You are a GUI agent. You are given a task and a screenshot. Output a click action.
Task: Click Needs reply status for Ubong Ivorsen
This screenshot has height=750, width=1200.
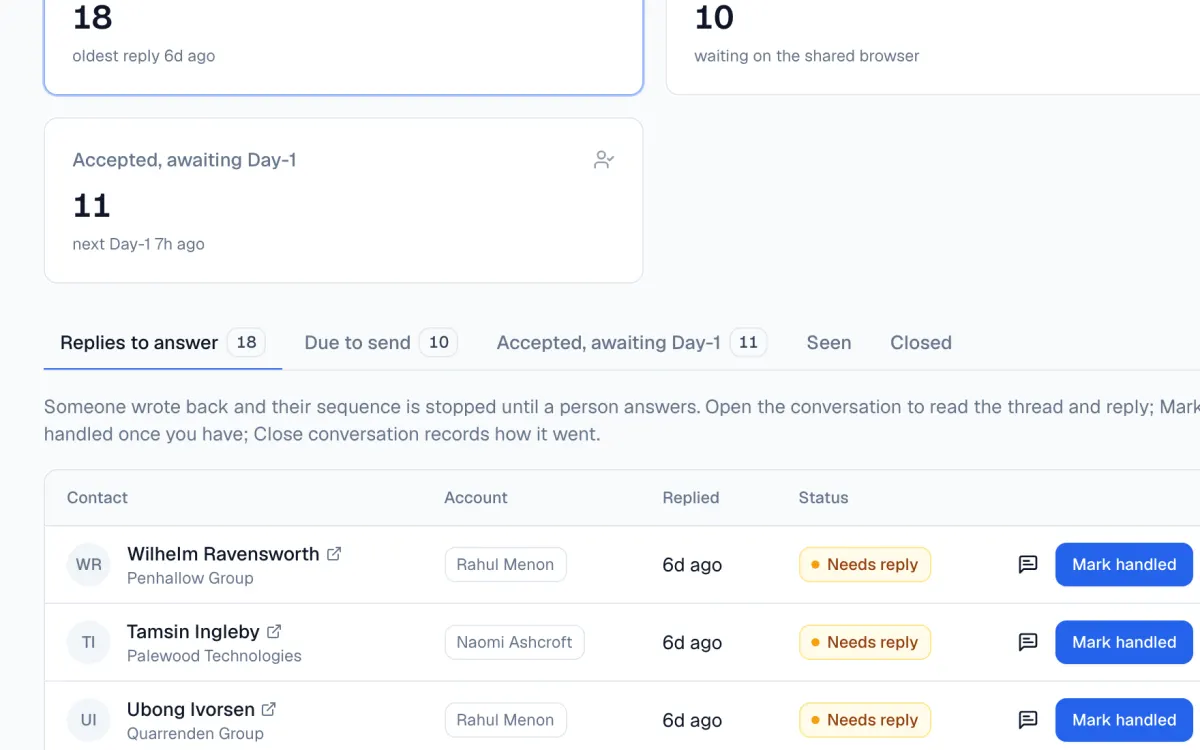865,720
